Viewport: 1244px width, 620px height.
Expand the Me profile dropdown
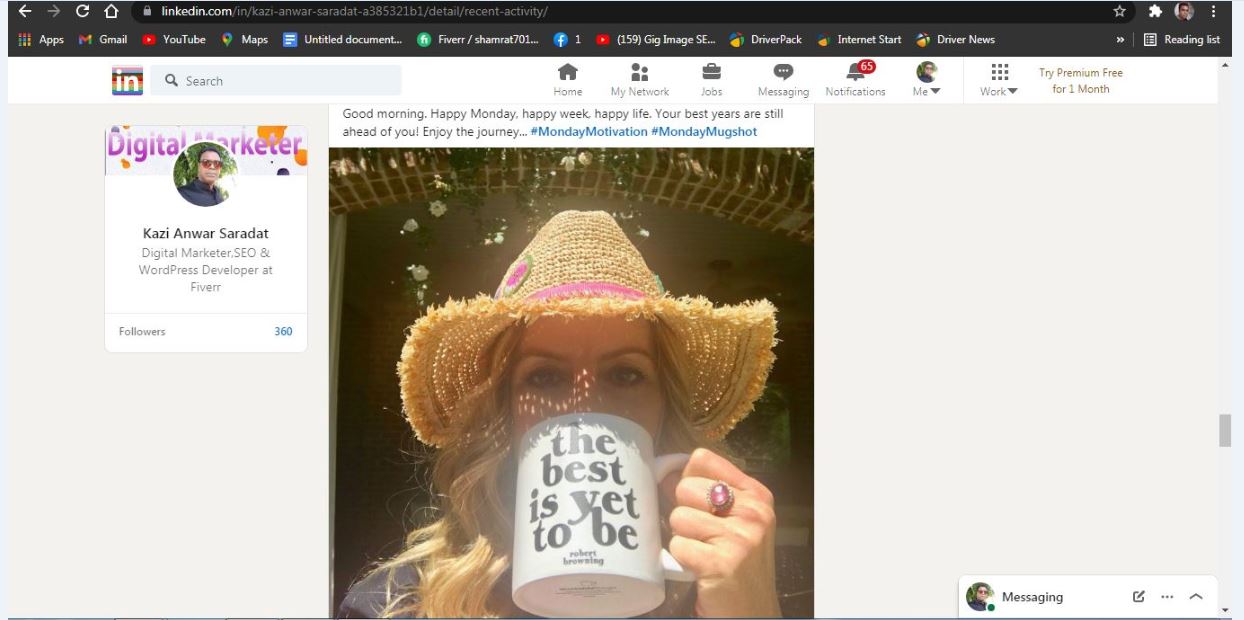click(x=927, y=80)
